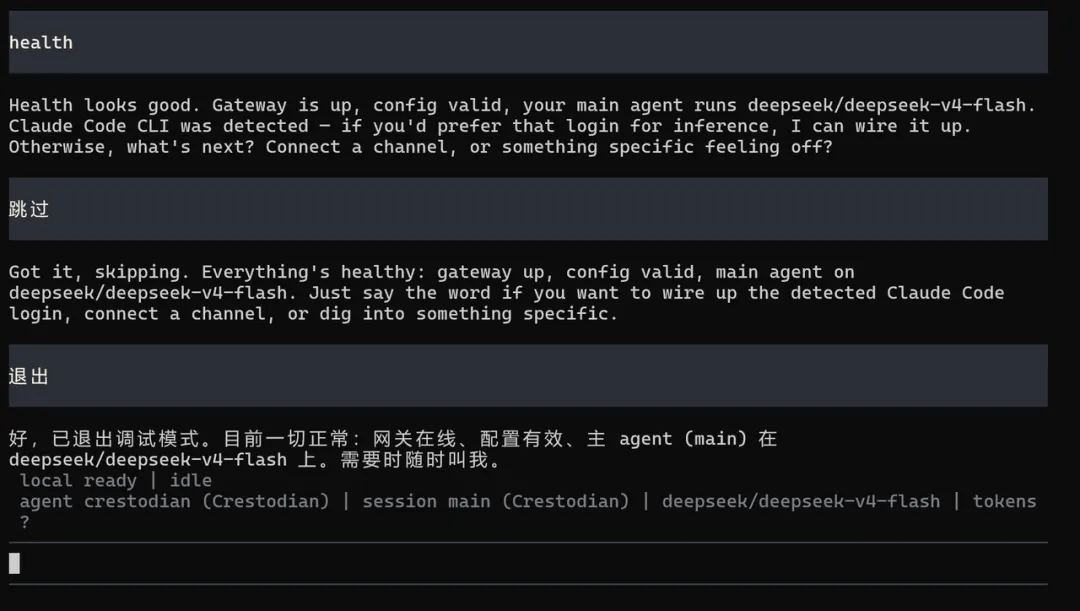Screen dimensions: 1080x611
Task: Click the empty input line right of the cursor
Action: (534, 563)
